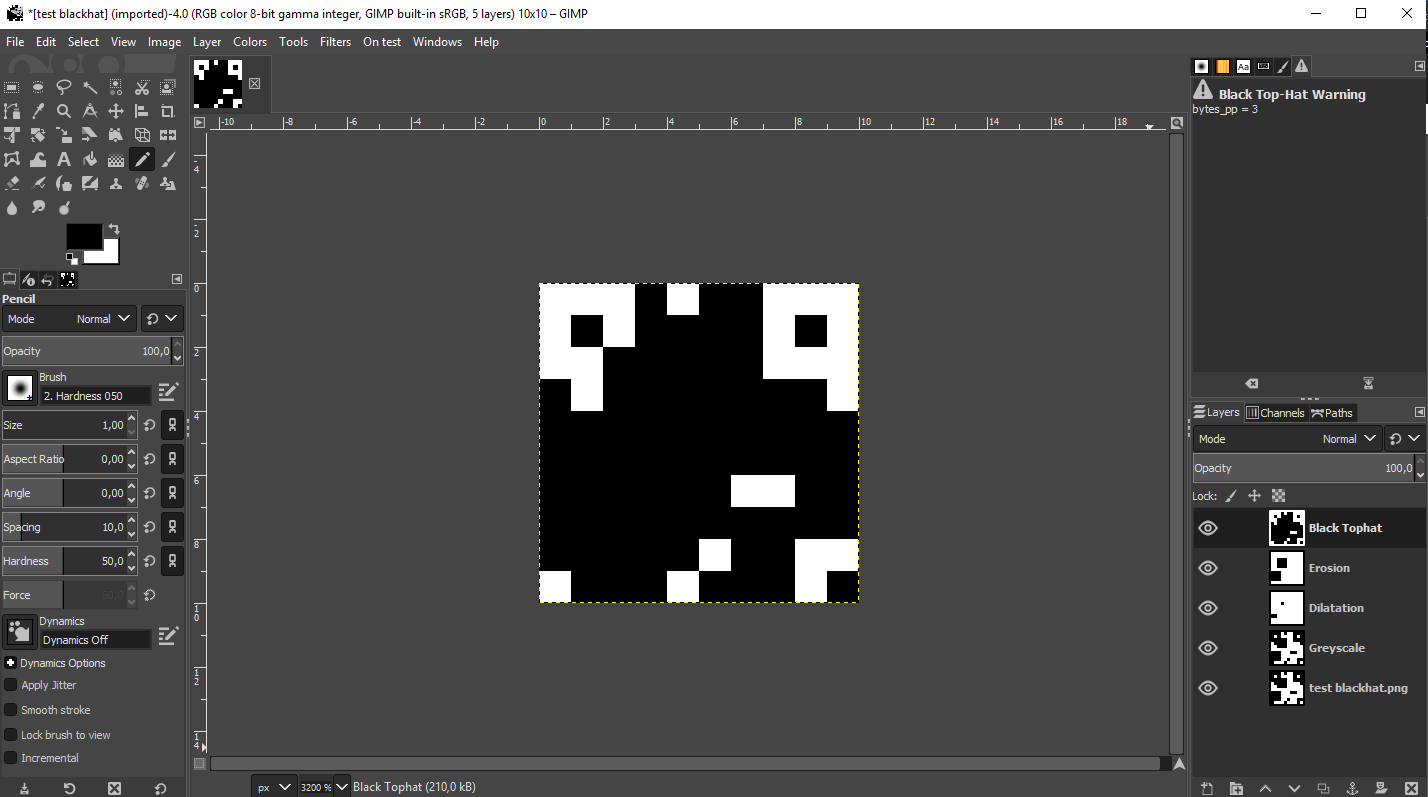This screenshot has height=797, width=1428.
Task: Open the Colors menu
Action: coord(250,42)
